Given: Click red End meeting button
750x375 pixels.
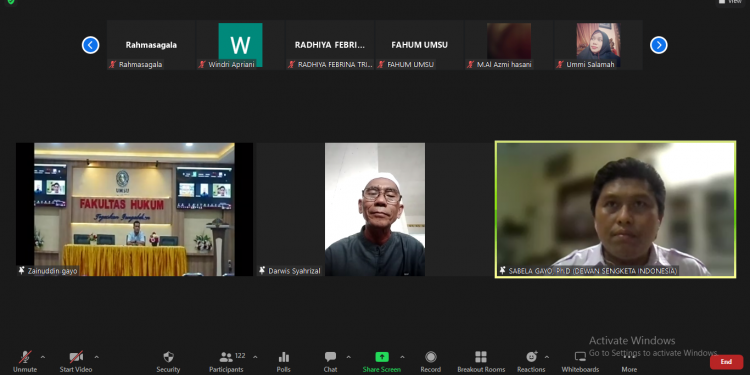Looking at the screenshot, I should click(x=726, y=362).
